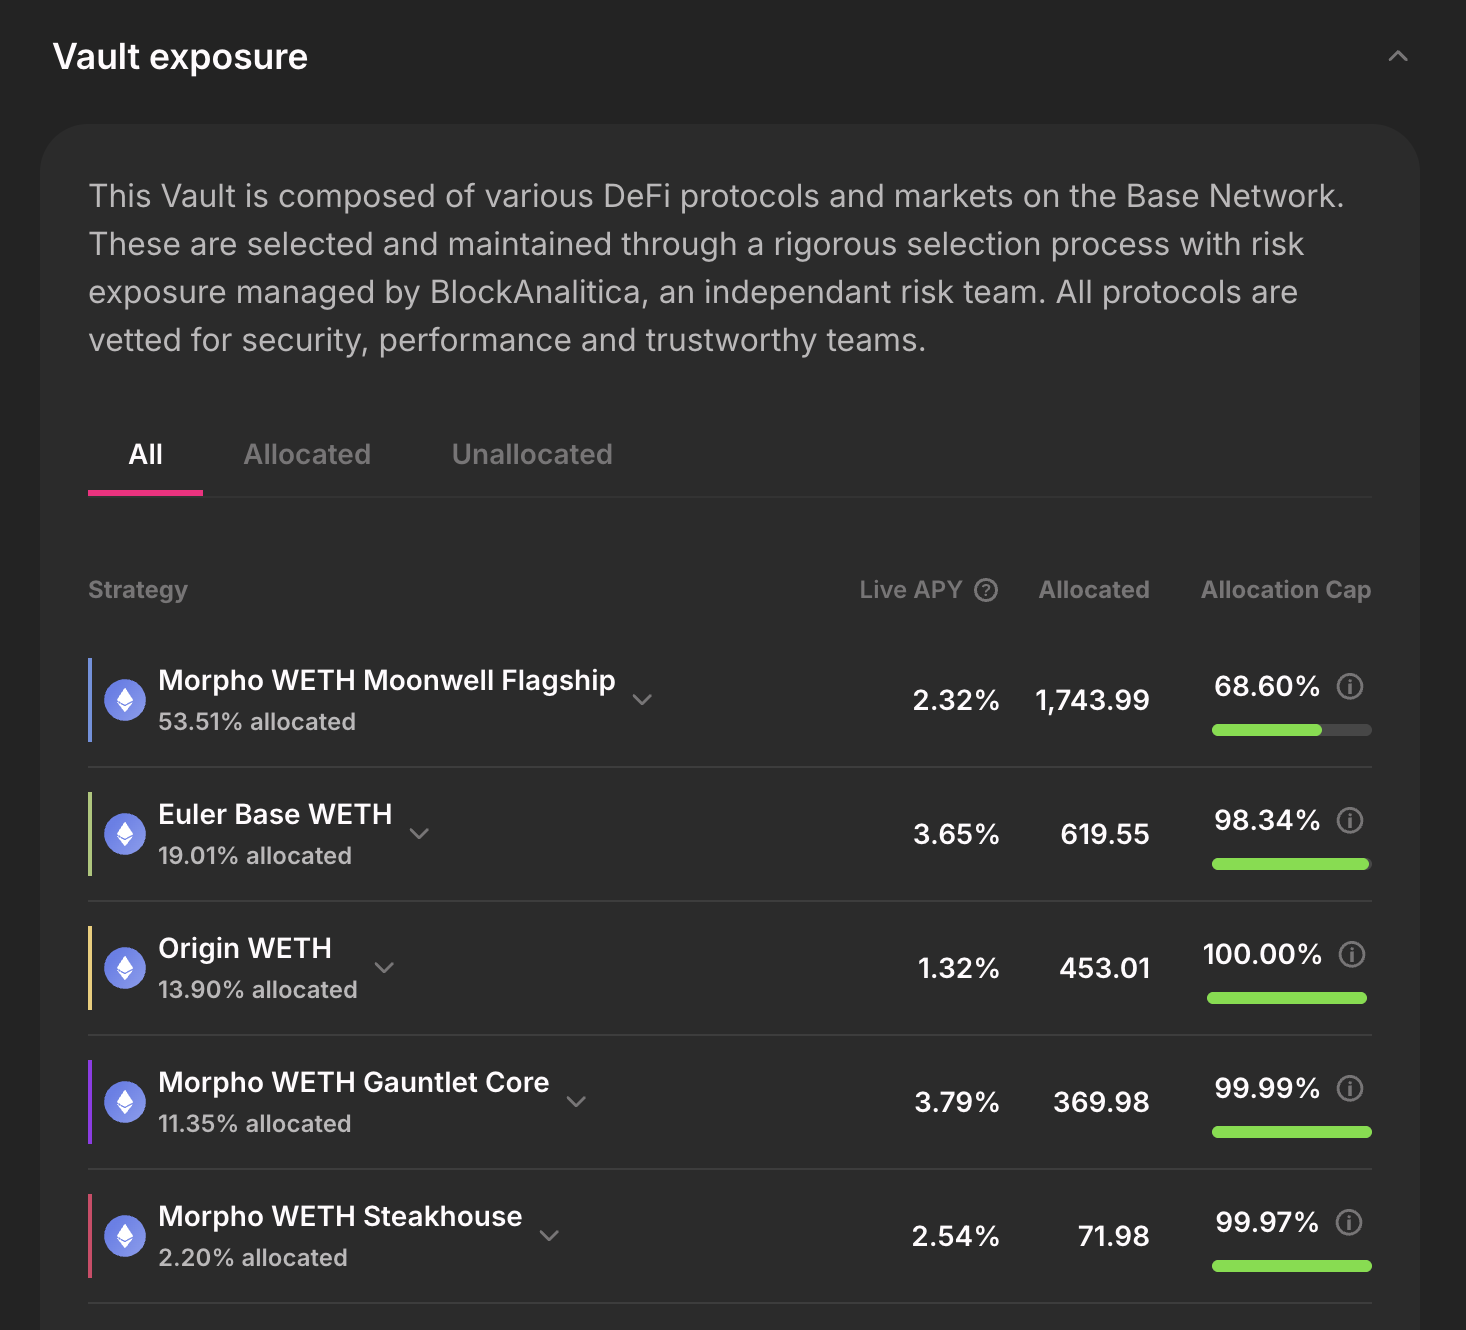Expand Morpho WETH Steakhouse chevron
This screenshot has height=1330, width=1466.
pos(549,1236)
